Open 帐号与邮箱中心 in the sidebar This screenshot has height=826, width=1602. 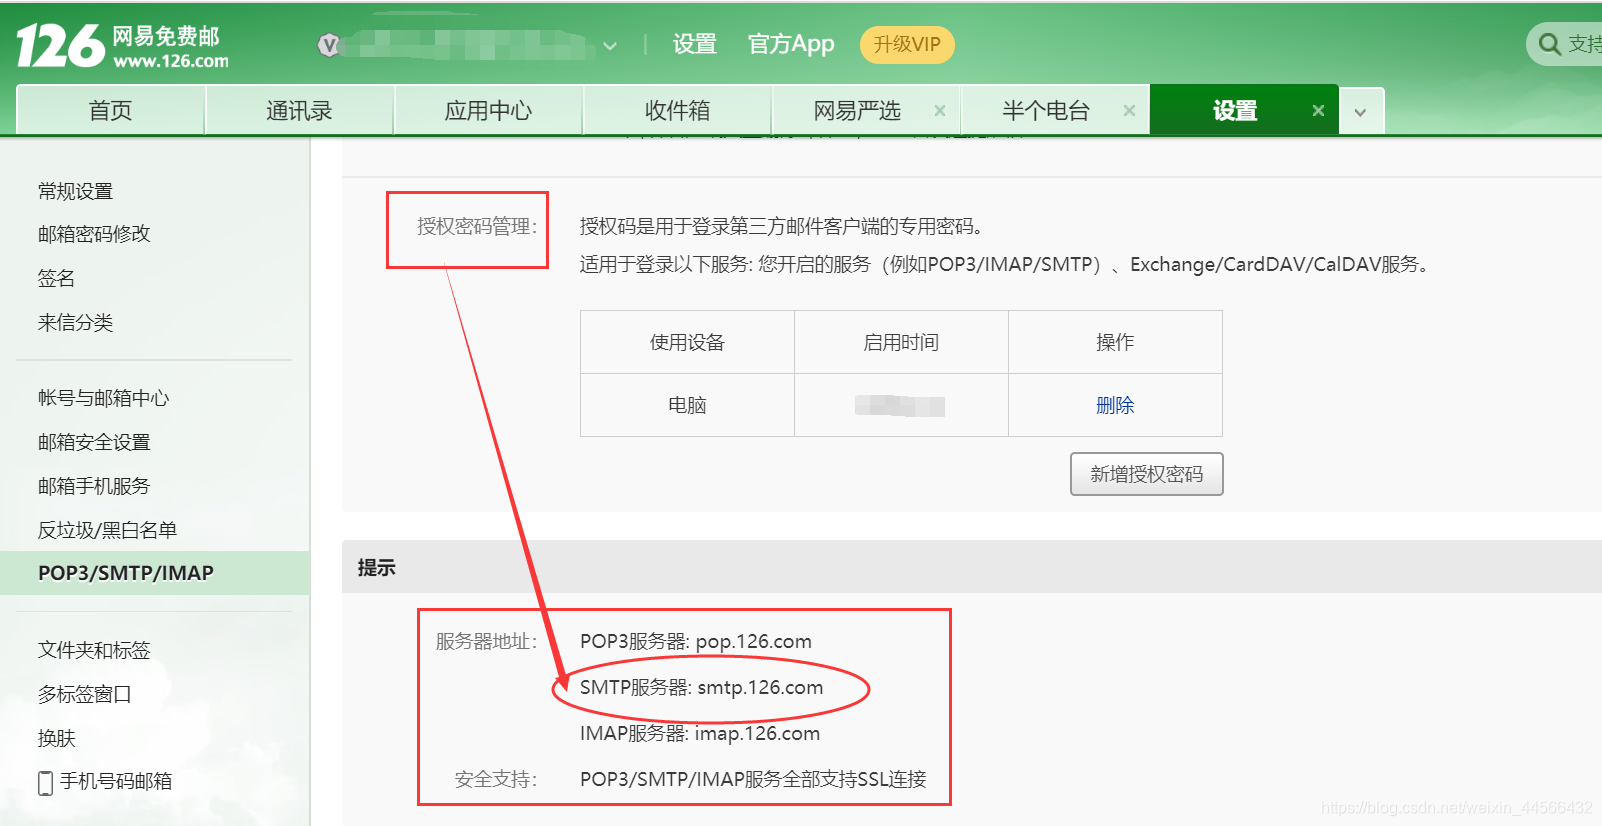(x=104, y=398)
